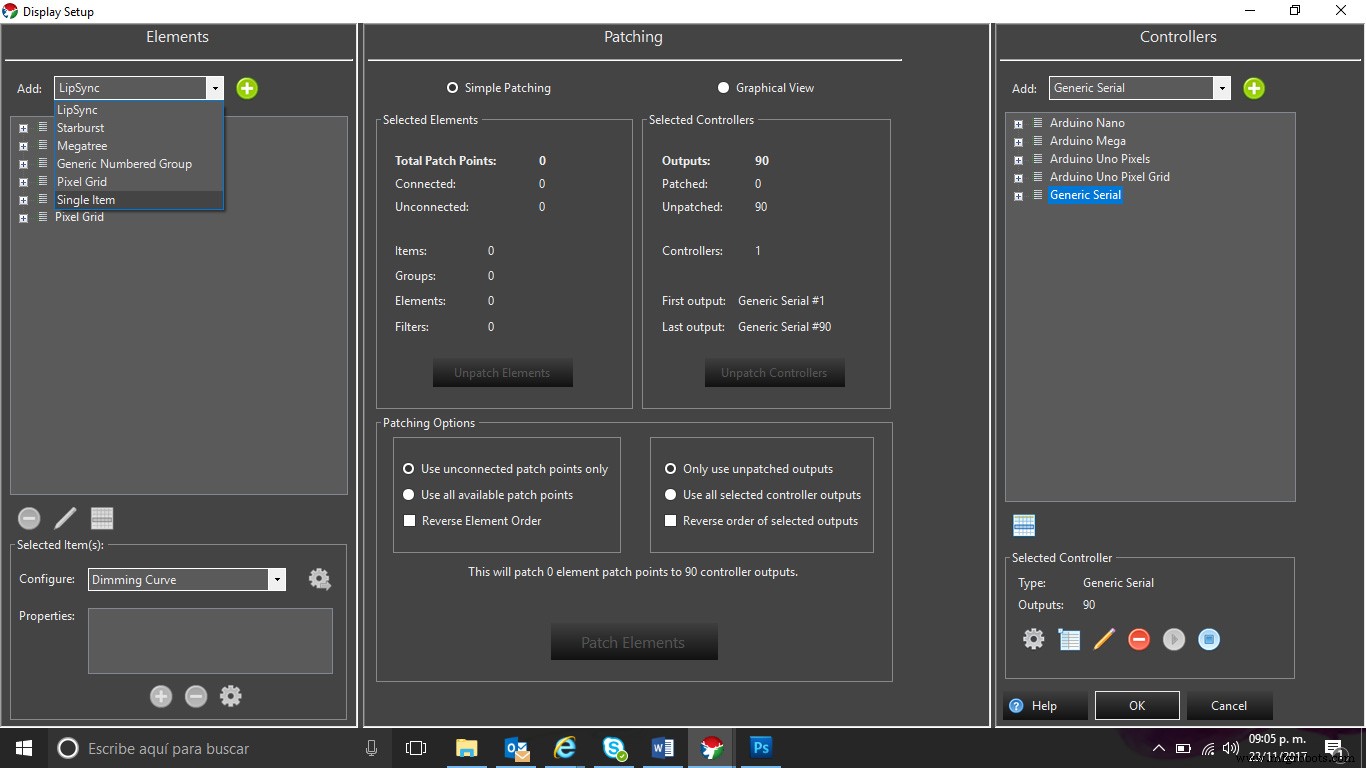
Task: Open the controller network list icon
Action: 1069,639
